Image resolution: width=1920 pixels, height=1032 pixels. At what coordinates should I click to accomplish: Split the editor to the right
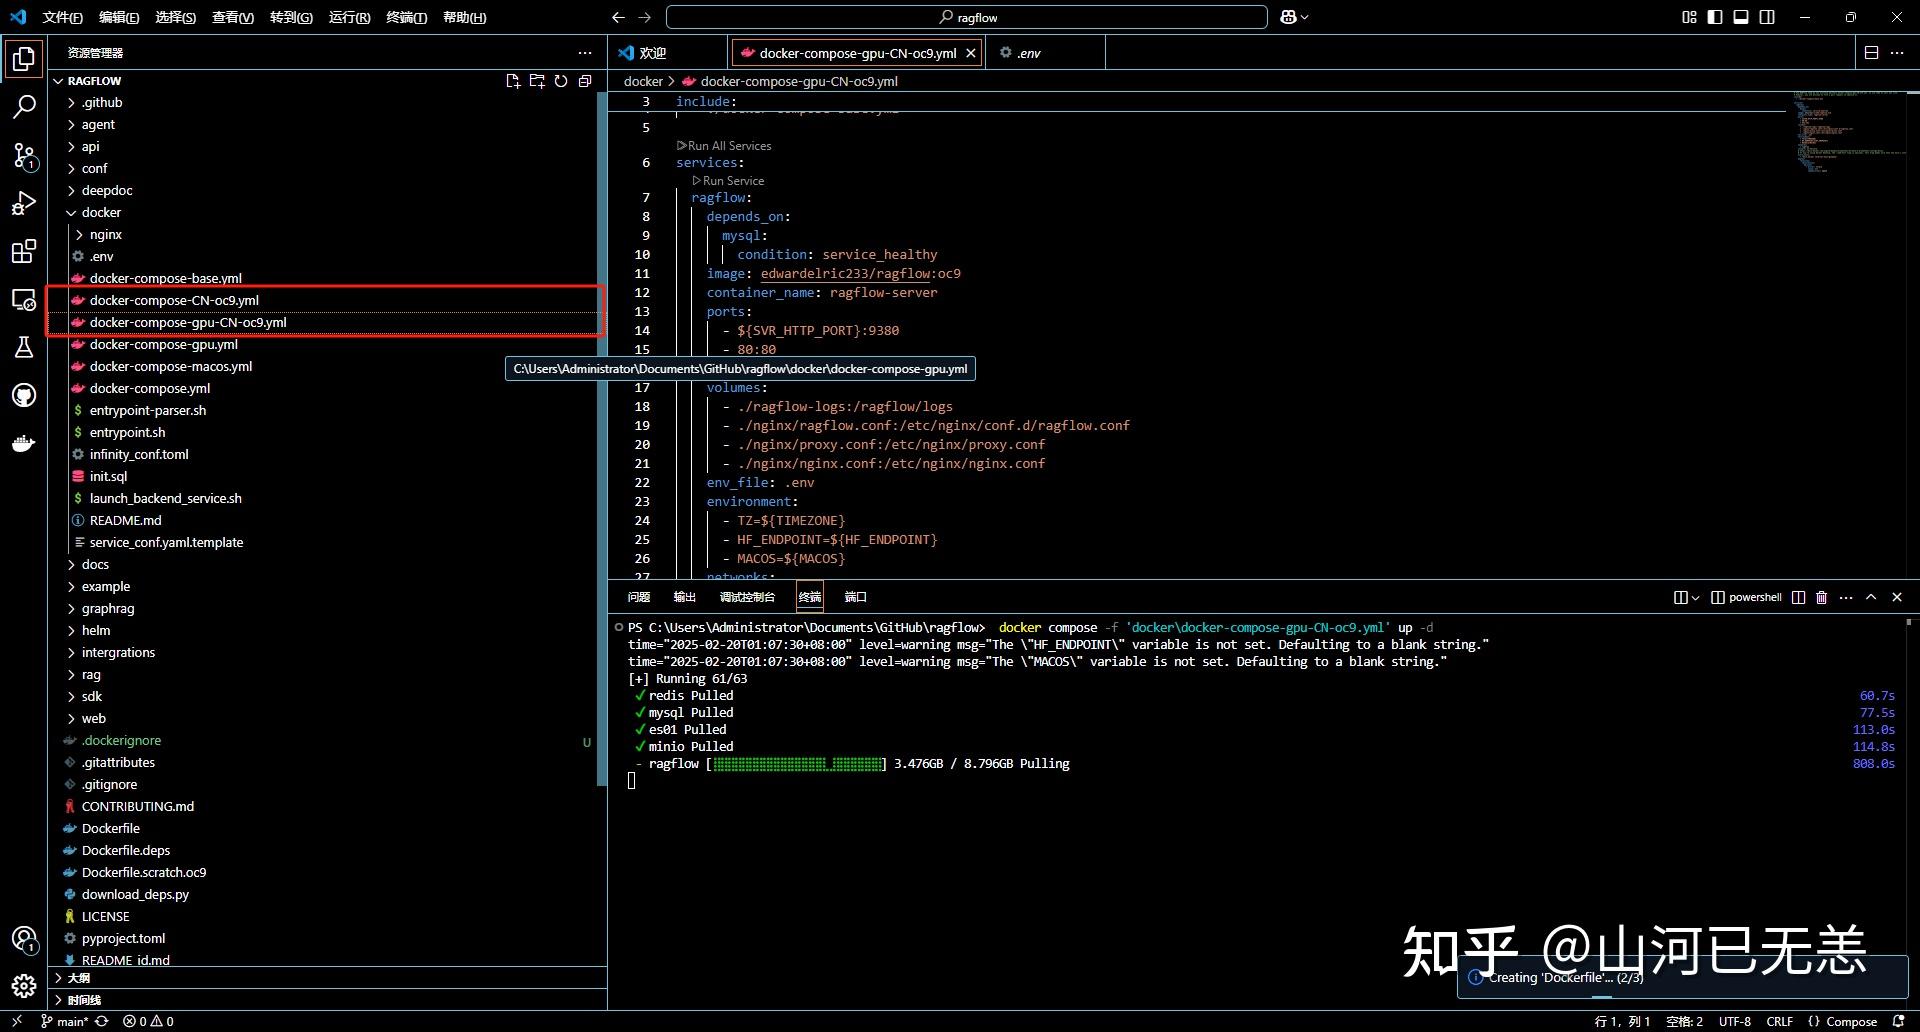tap(1871, 53)
